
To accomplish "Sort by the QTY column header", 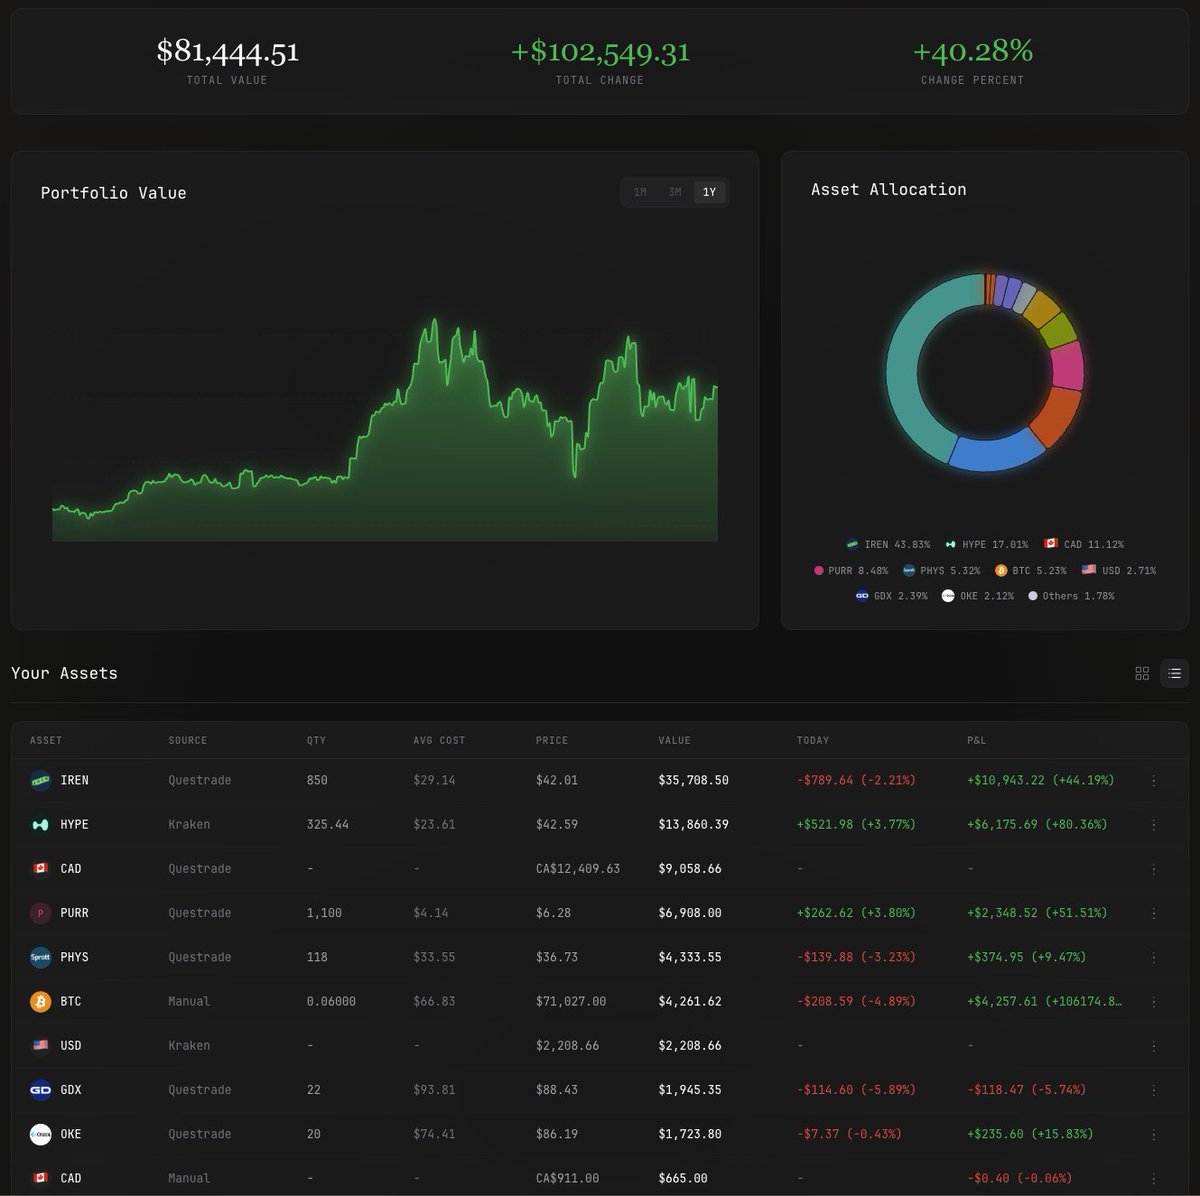I will coord(316,741).
